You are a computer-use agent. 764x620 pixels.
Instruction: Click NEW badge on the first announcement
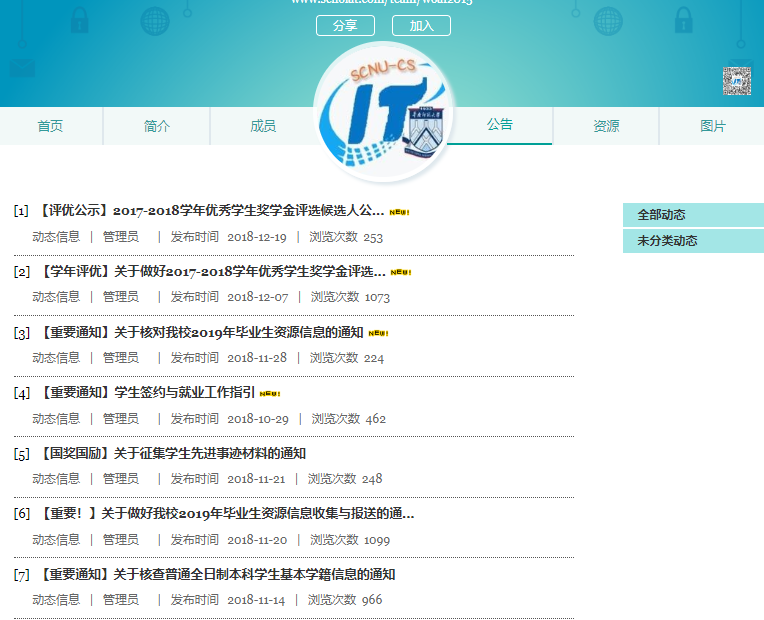pyautogui.click(x=399, y=212)
